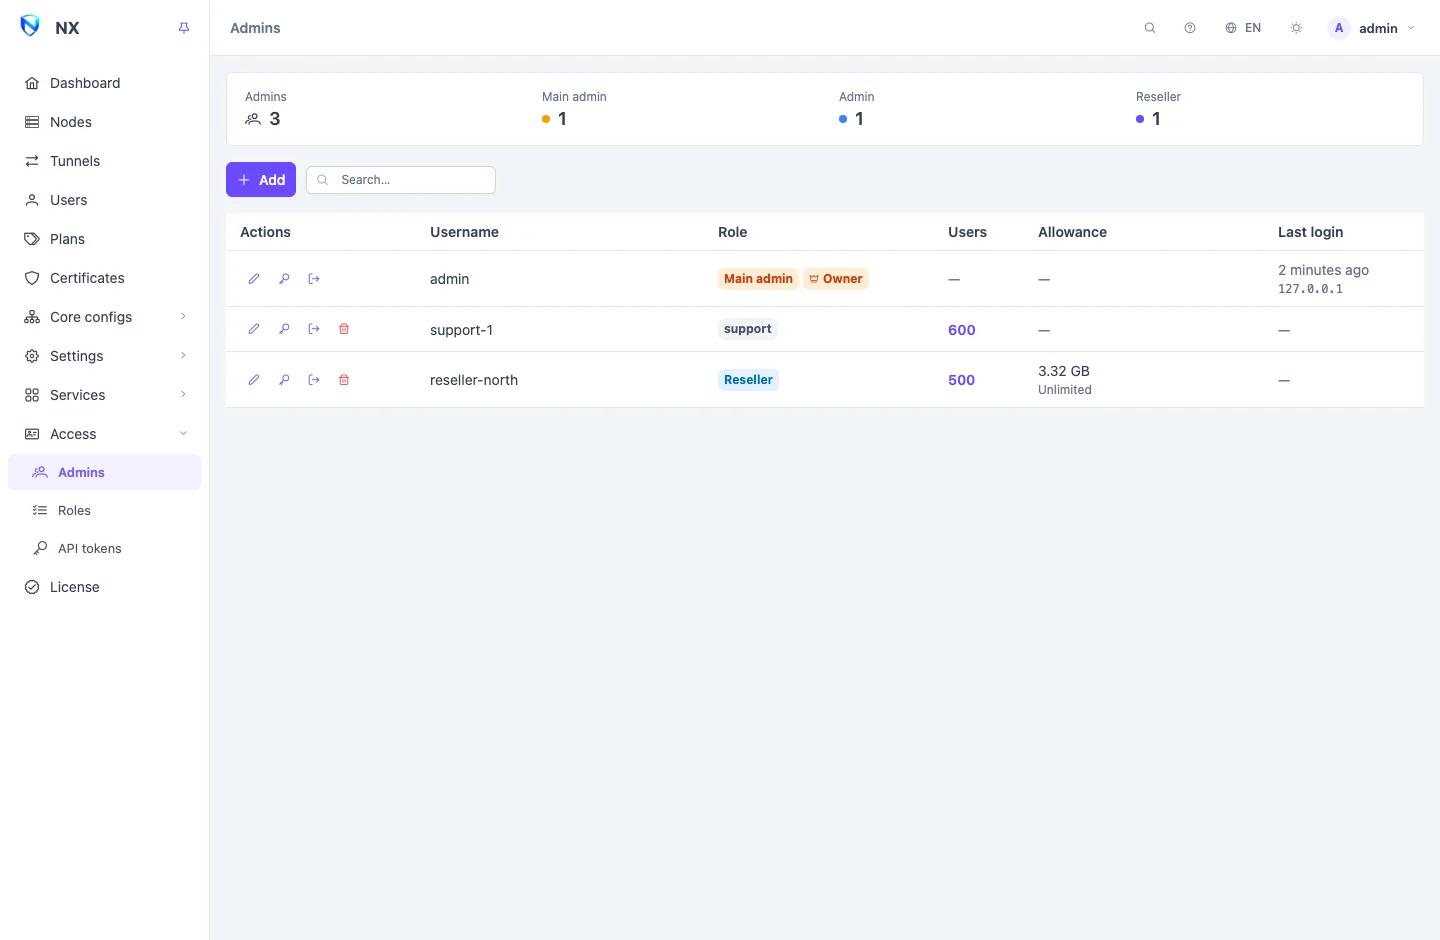Edit the support-1 admin entry
The image size is (1440, 940).
tap(254, 329)
